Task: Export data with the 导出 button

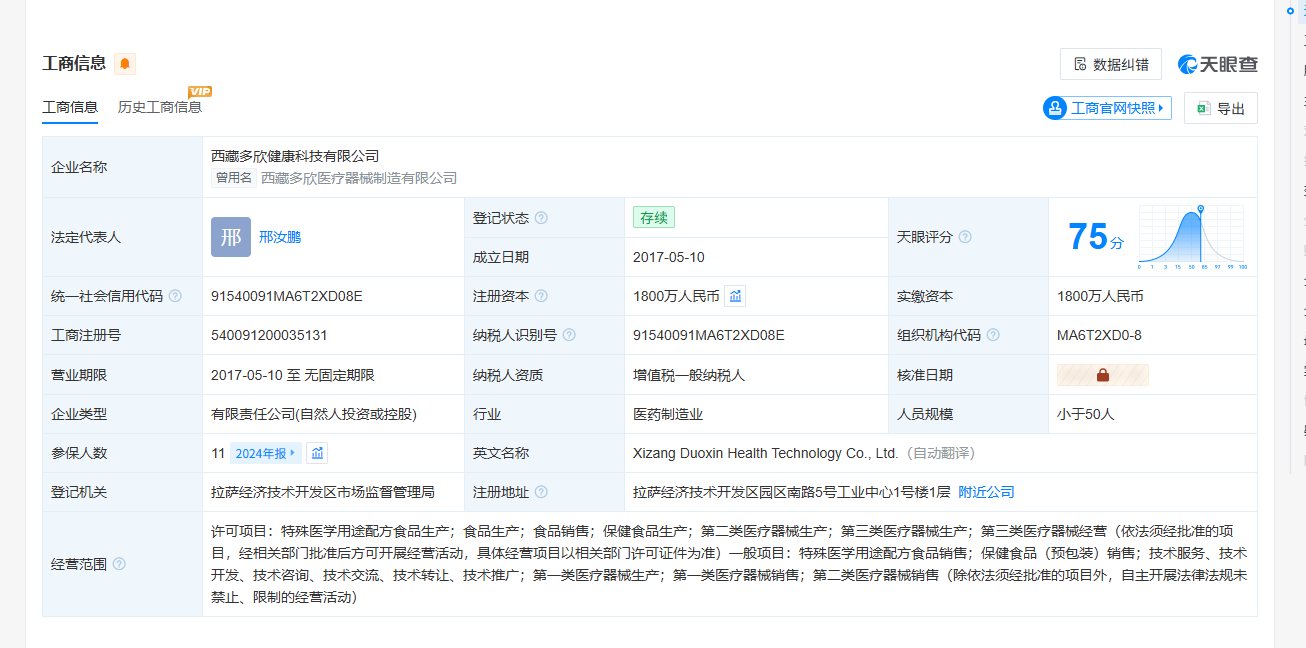Action: pos(1220,108)
